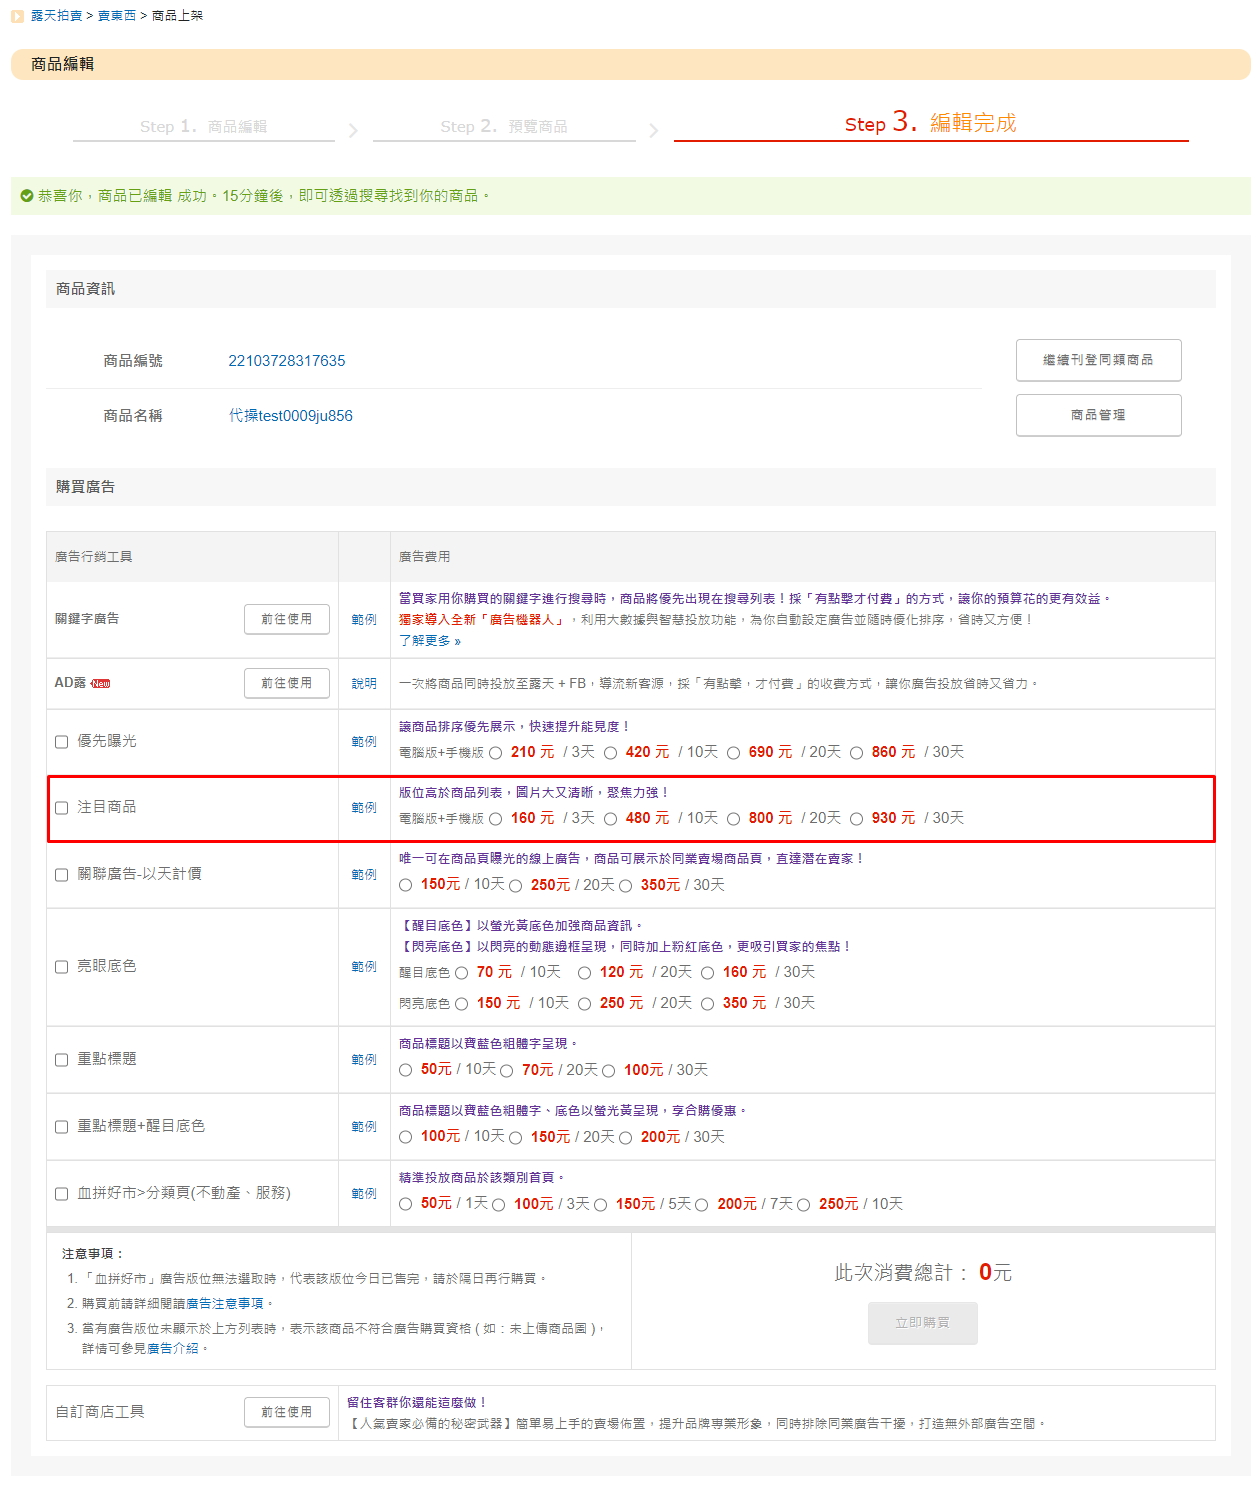Click arrow between Step 2 and Step 3
This screenshot has height=1487, width=1258.
(x=654, y=131)
